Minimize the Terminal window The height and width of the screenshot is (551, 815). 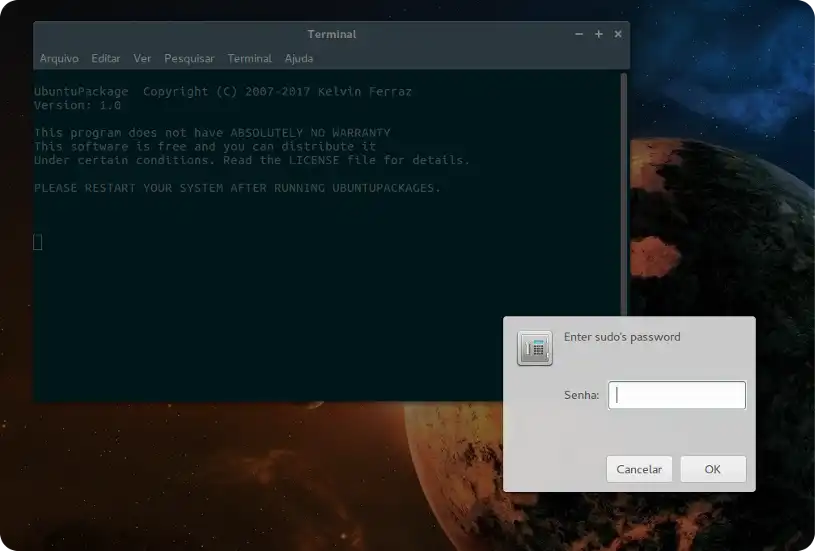[579, 34]
